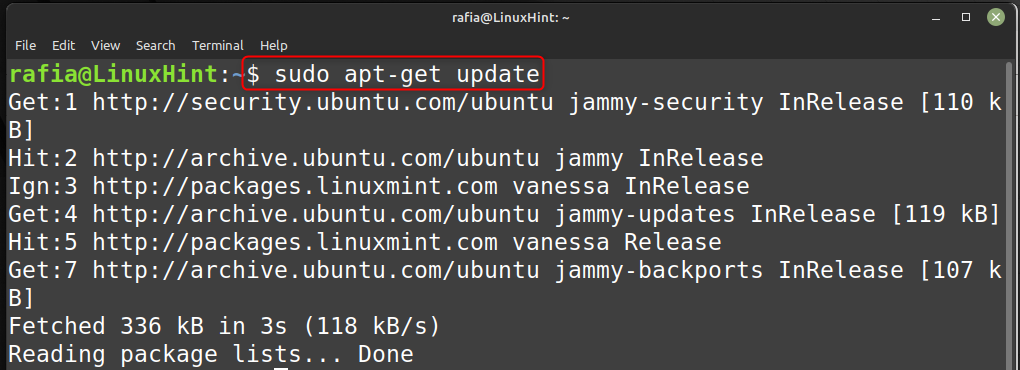Close the terminal with green X button
Image resolution: width=1020 pixels, height=370 pixels.
pos(996,18)
